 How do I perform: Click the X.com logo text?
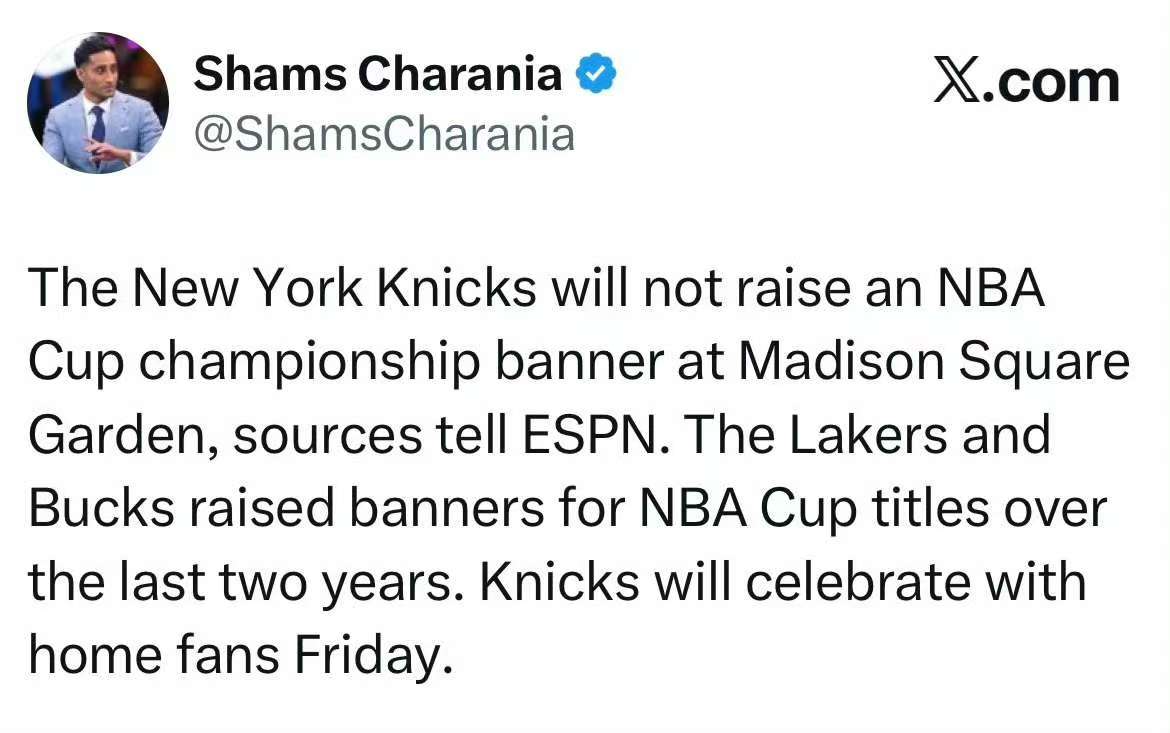(1026, 82)
